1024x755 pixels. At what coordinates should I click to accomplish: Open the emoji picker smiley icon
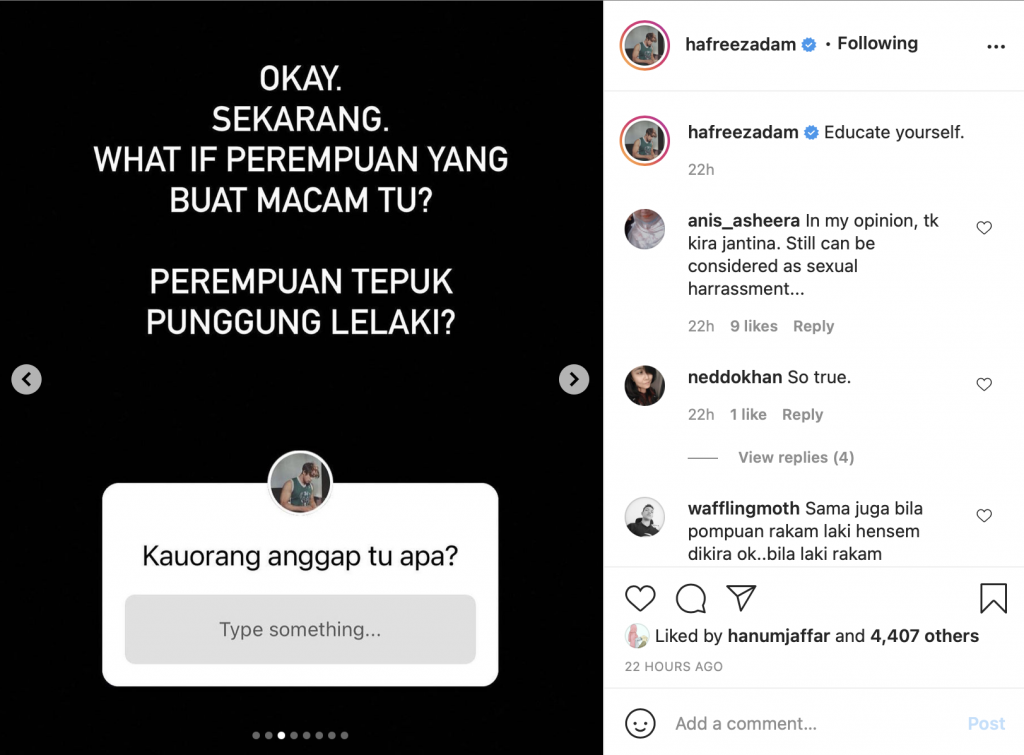[640, 724]
